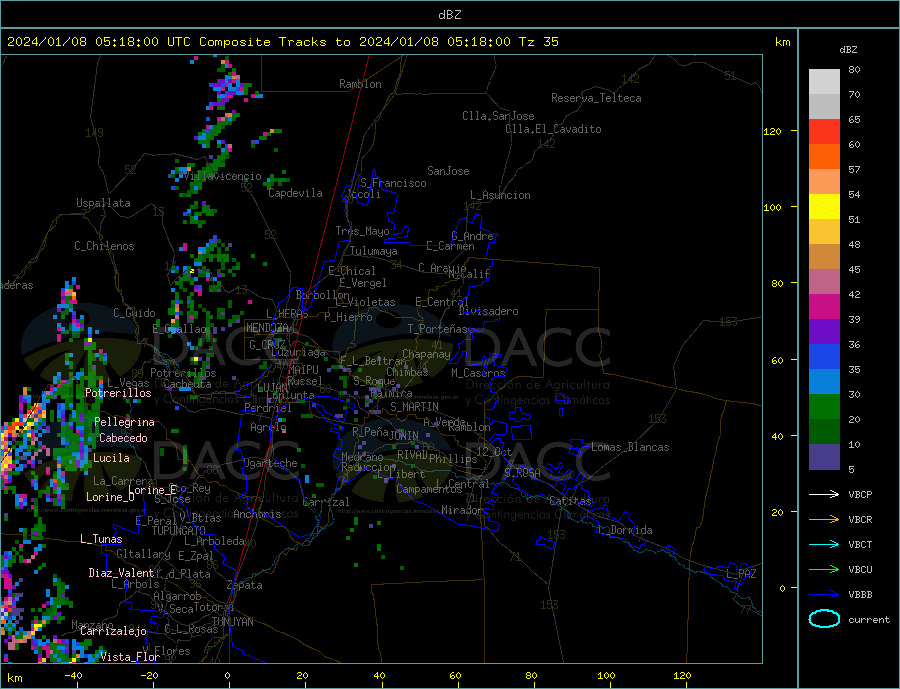Image resolution: width=900 pixels, height=689 pixels.
Task: Click the 'MENDOZA' city label on map
Action: click(268, 328)
